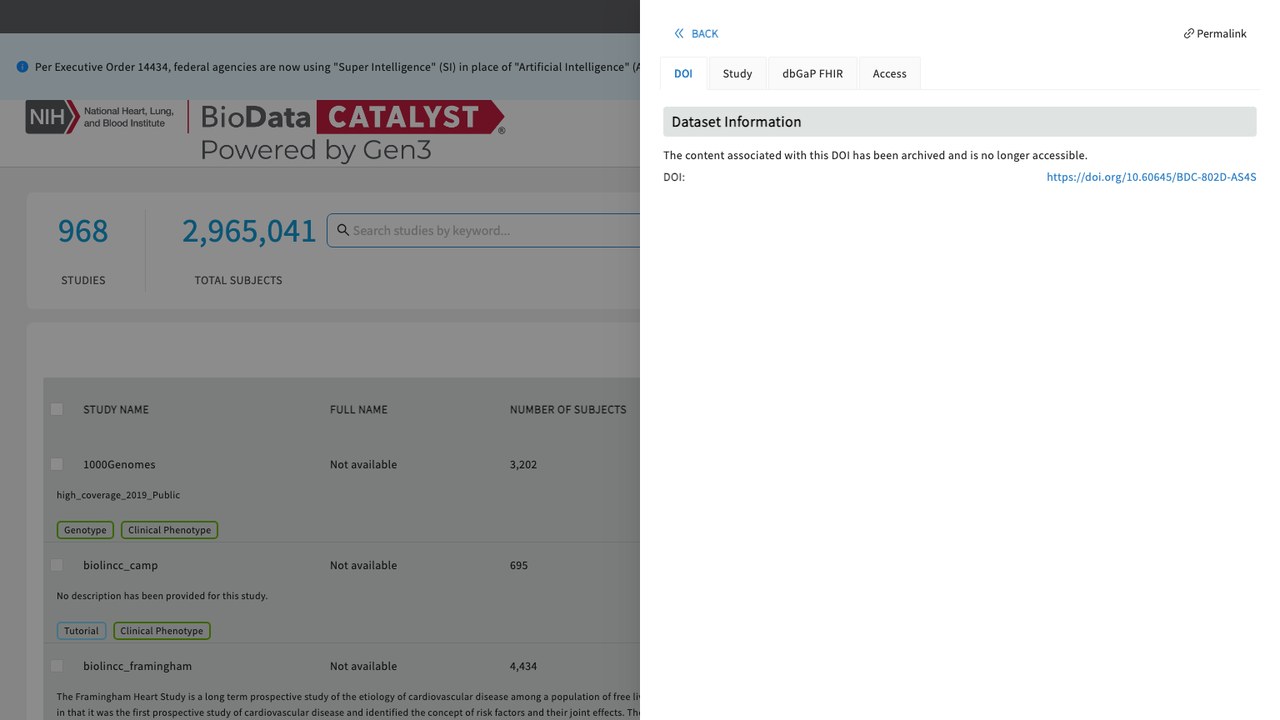The height and width of the screenshot is (720, 1280).
Task: Switch to the DOI tab
Action: pos(683,74)
